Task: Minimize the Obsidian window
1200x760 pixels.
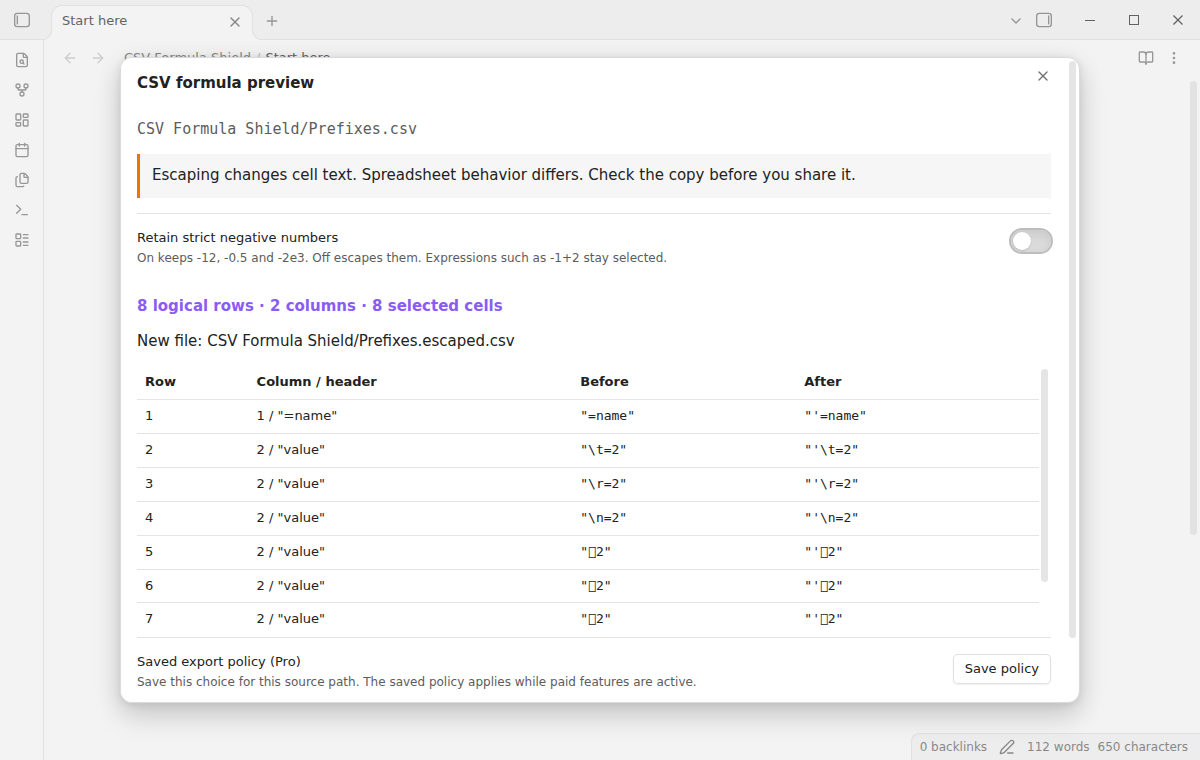Action: [1089, 20]
